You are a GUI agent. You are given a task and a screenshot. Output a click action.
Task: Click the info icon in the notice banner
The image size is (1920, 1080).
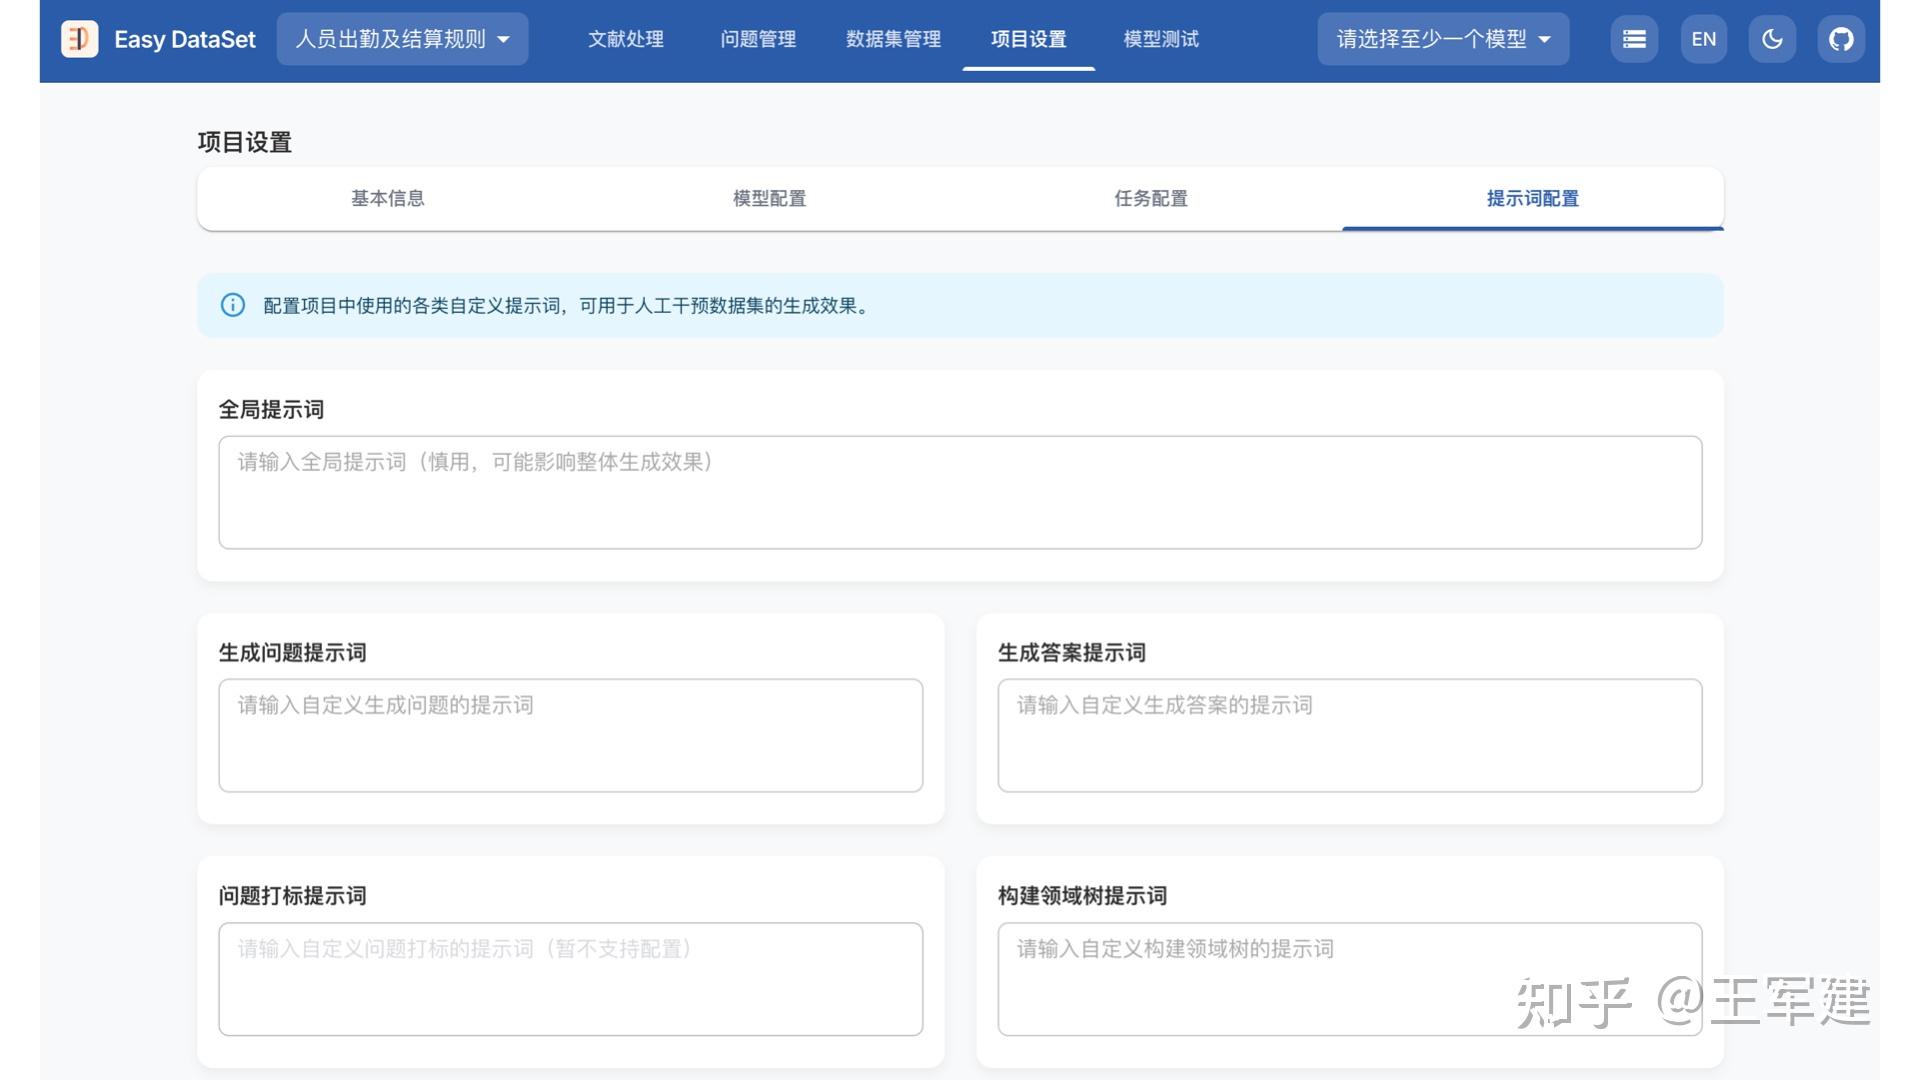(232, 306)
